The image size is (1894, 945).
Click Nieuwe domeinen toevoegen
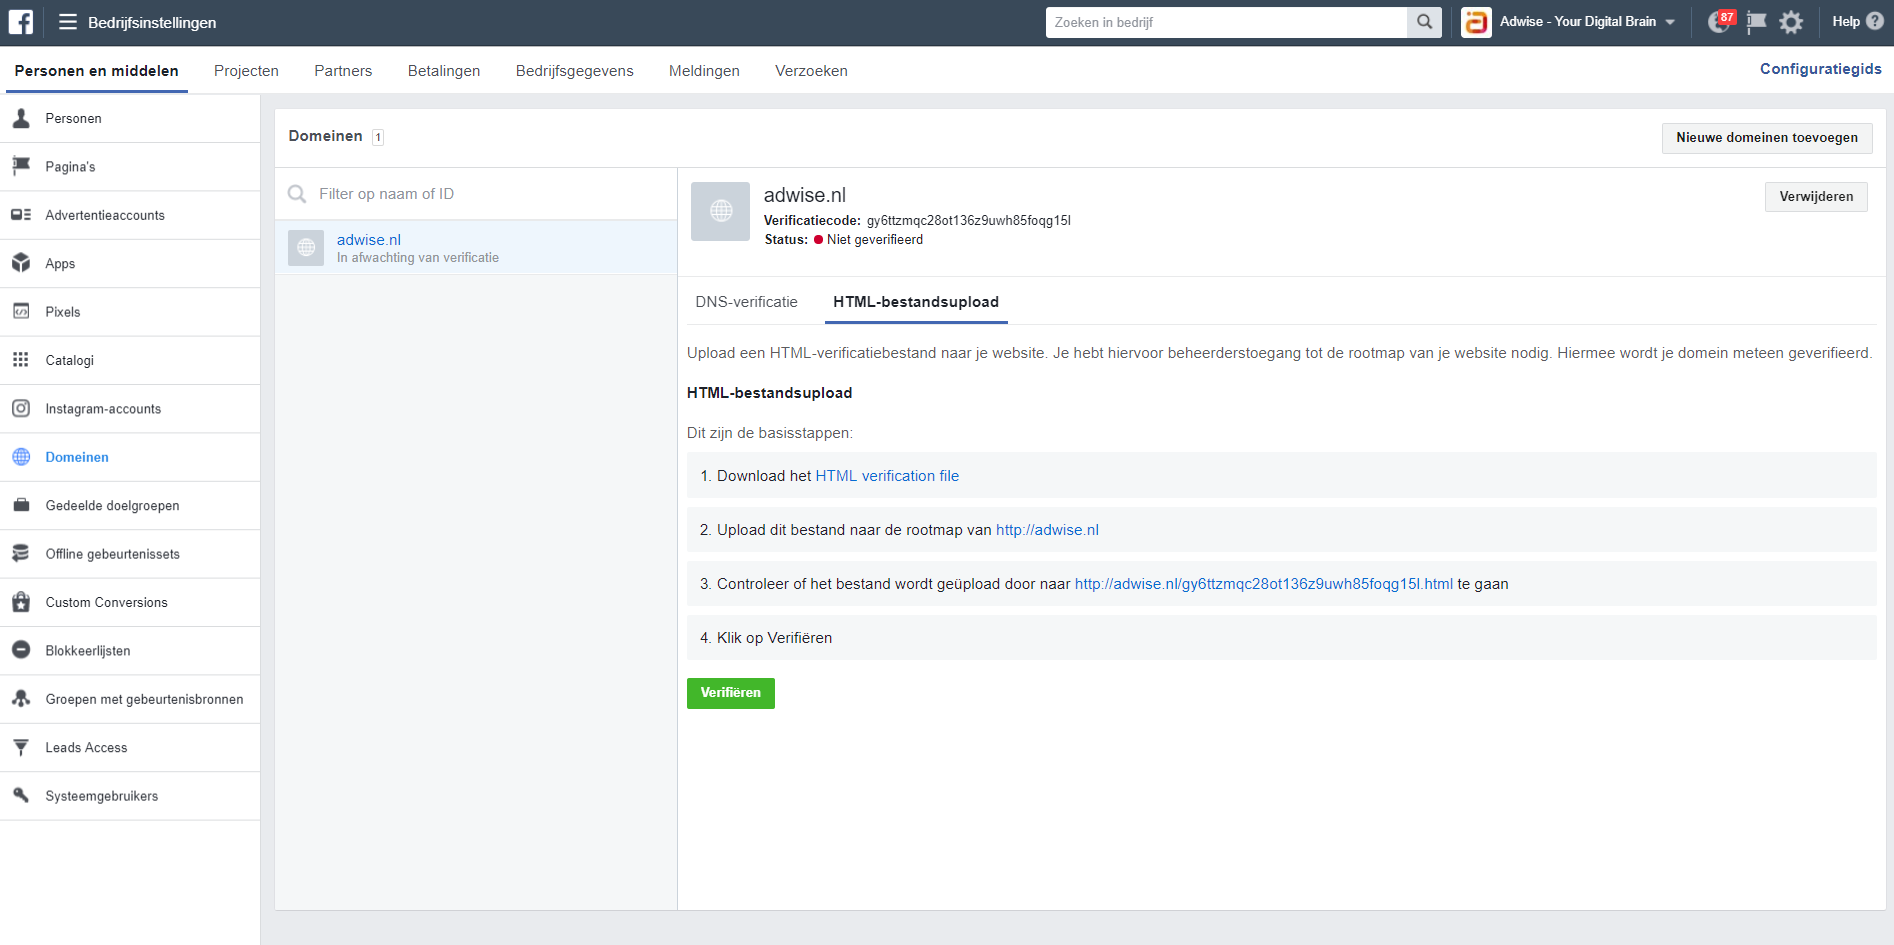click(1767, 137)
